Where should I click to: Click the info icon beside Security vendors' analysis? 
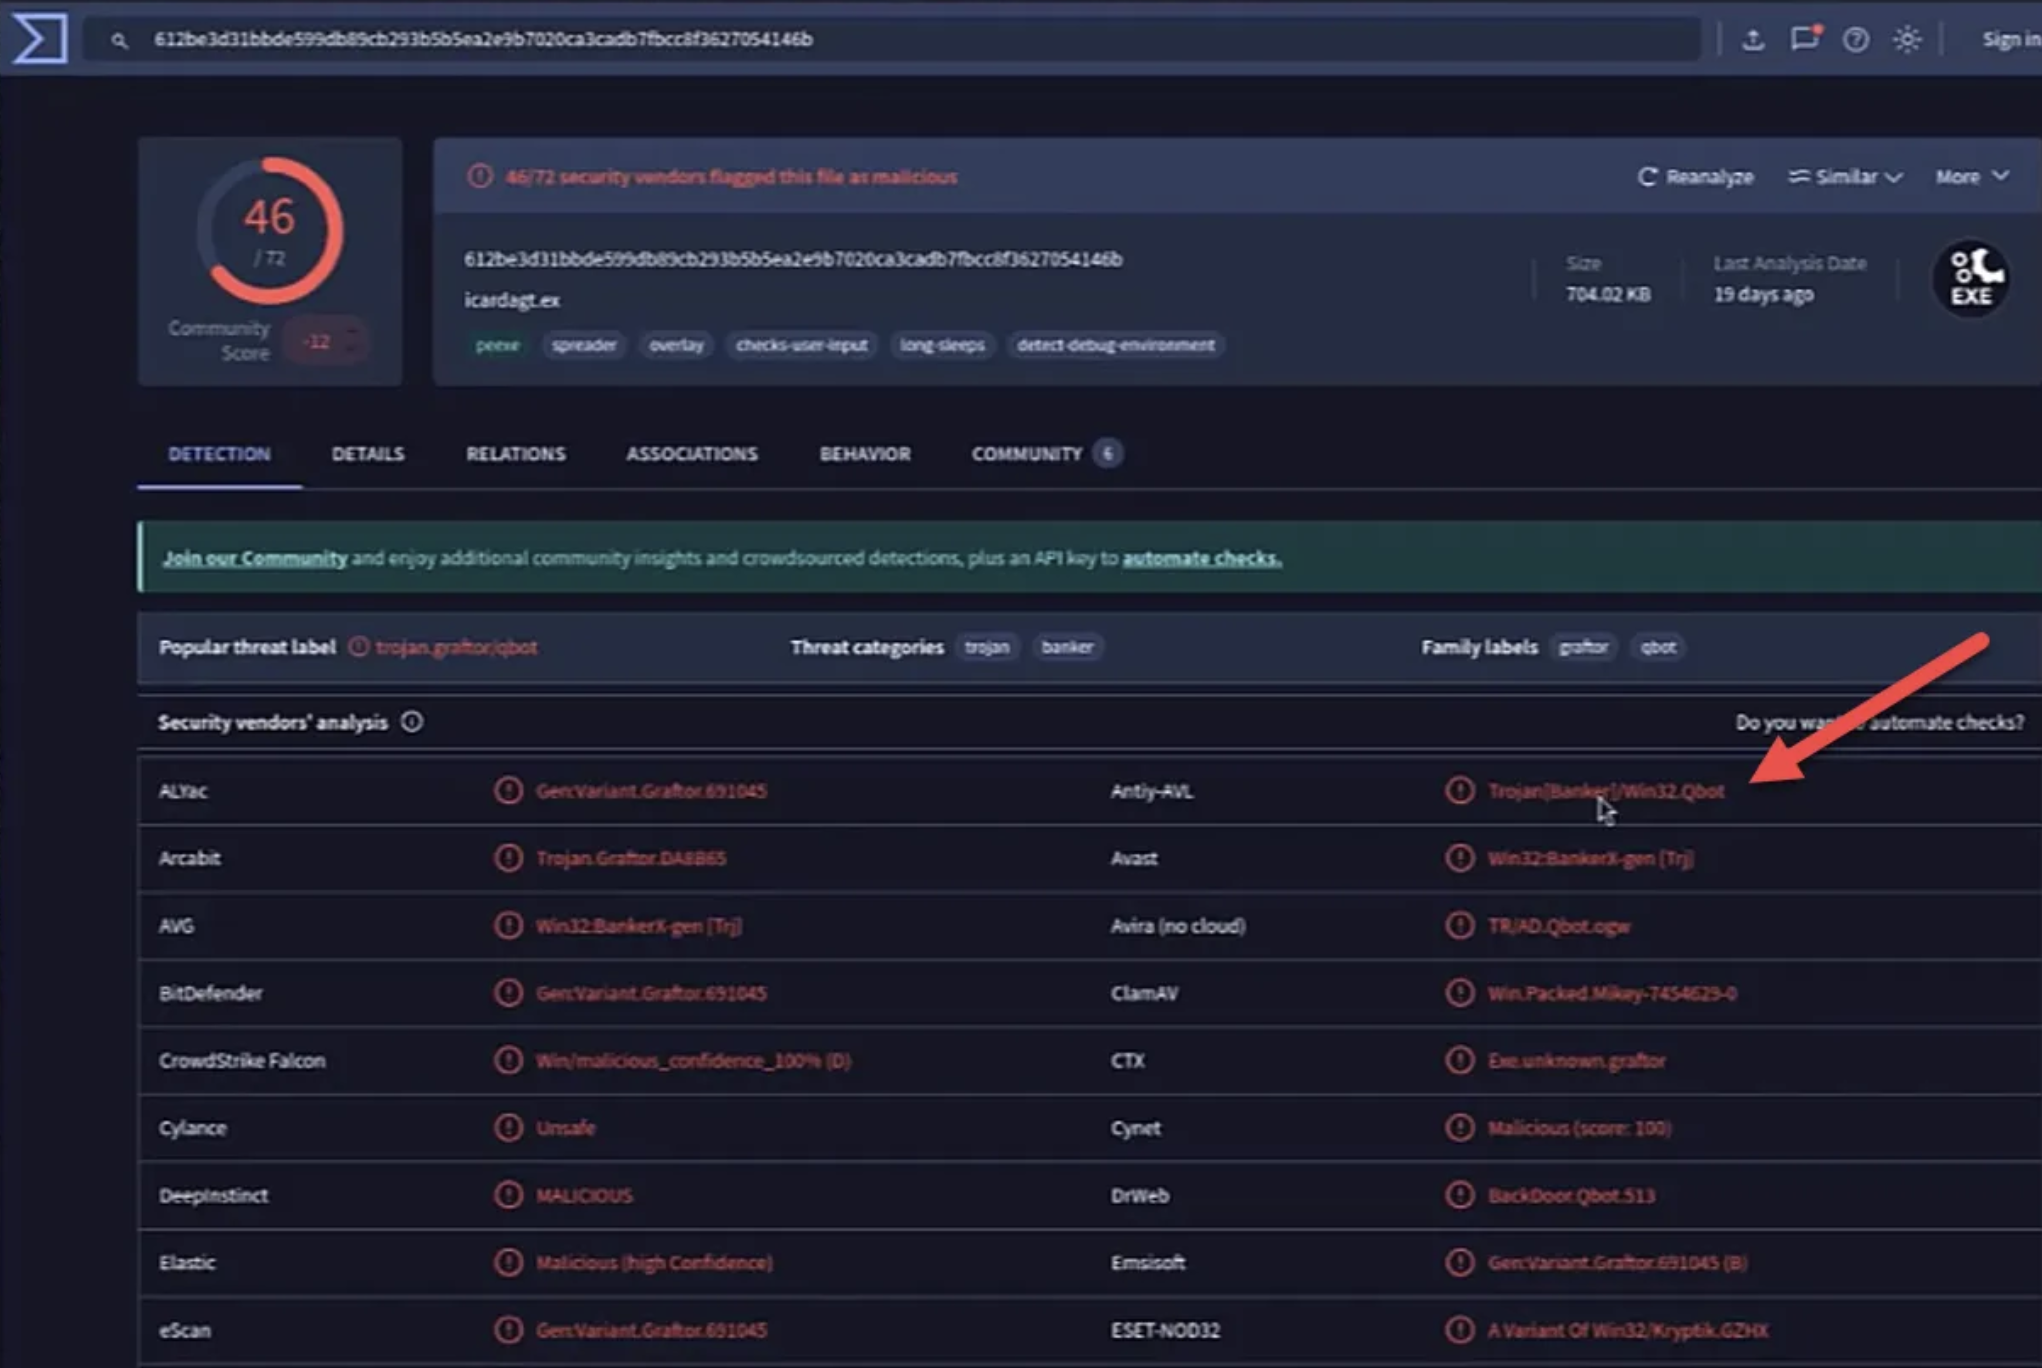412,722
